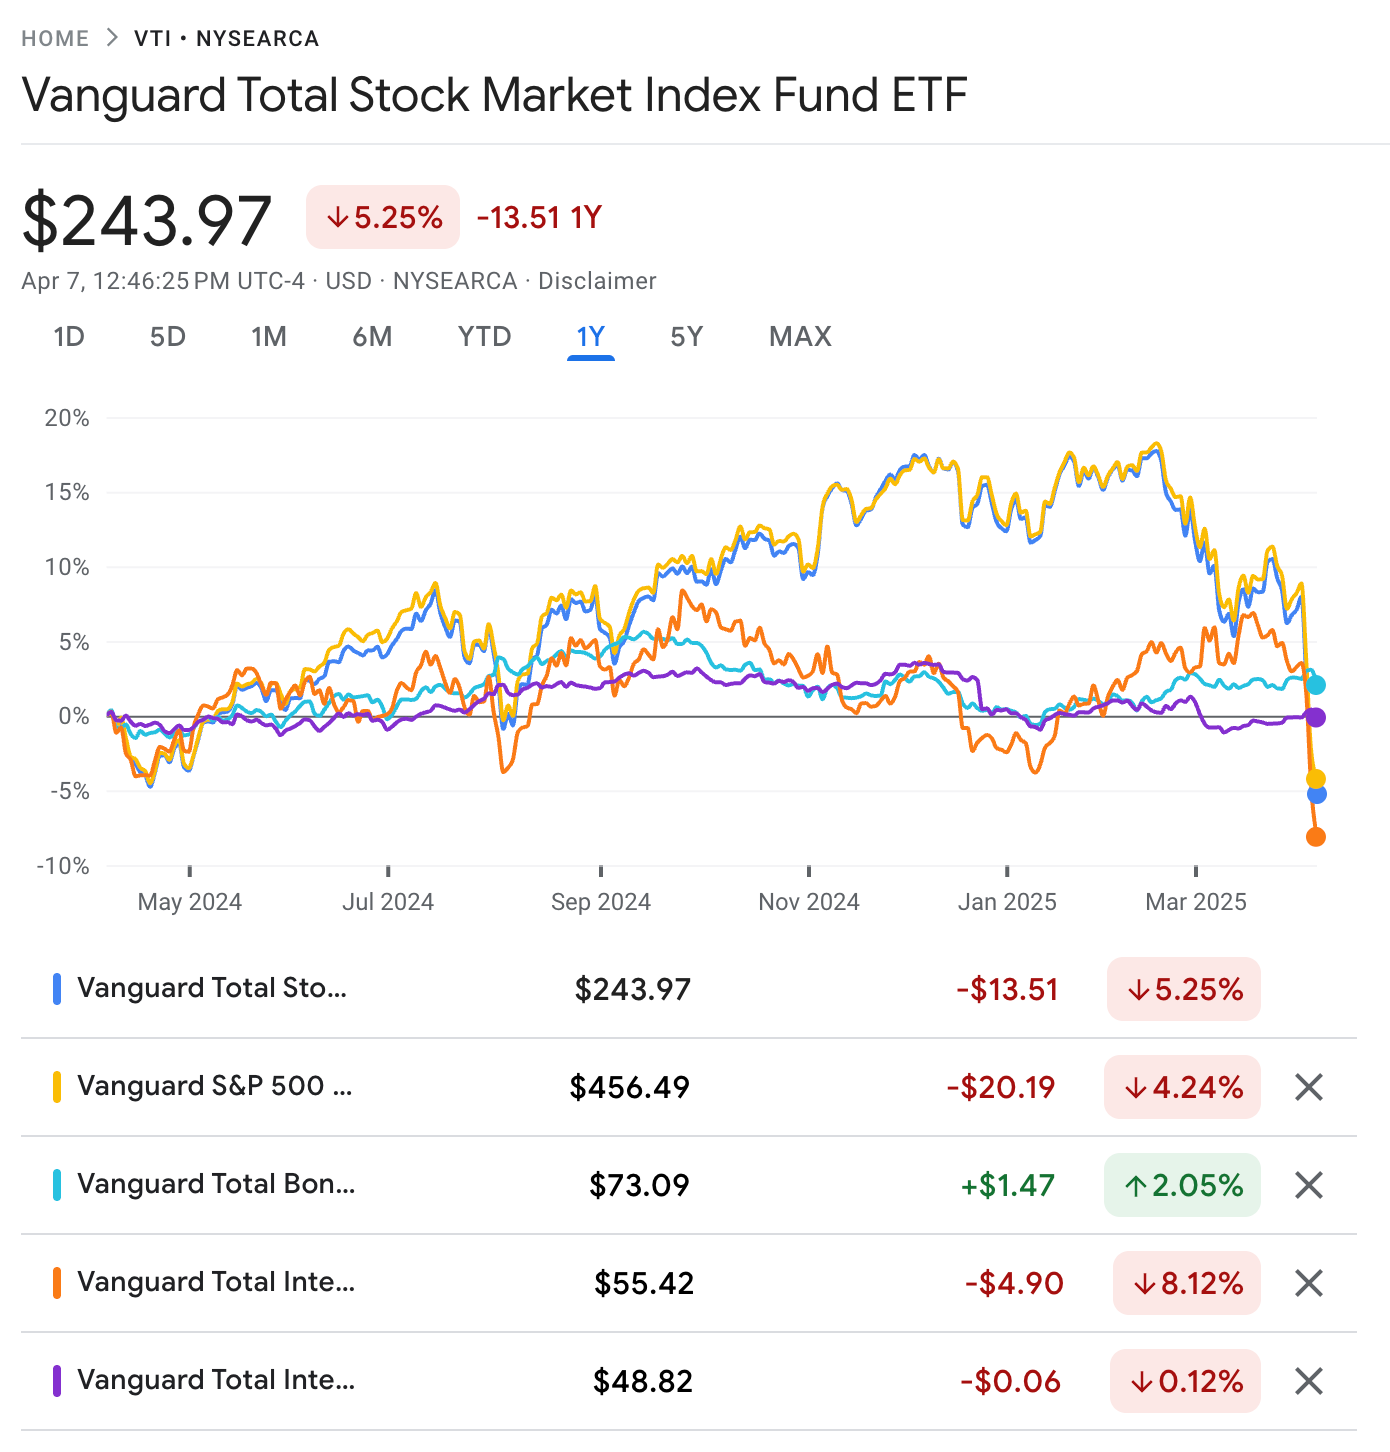Switch chart to 6M range
1390x1452 pixels.
pos(372,337)
